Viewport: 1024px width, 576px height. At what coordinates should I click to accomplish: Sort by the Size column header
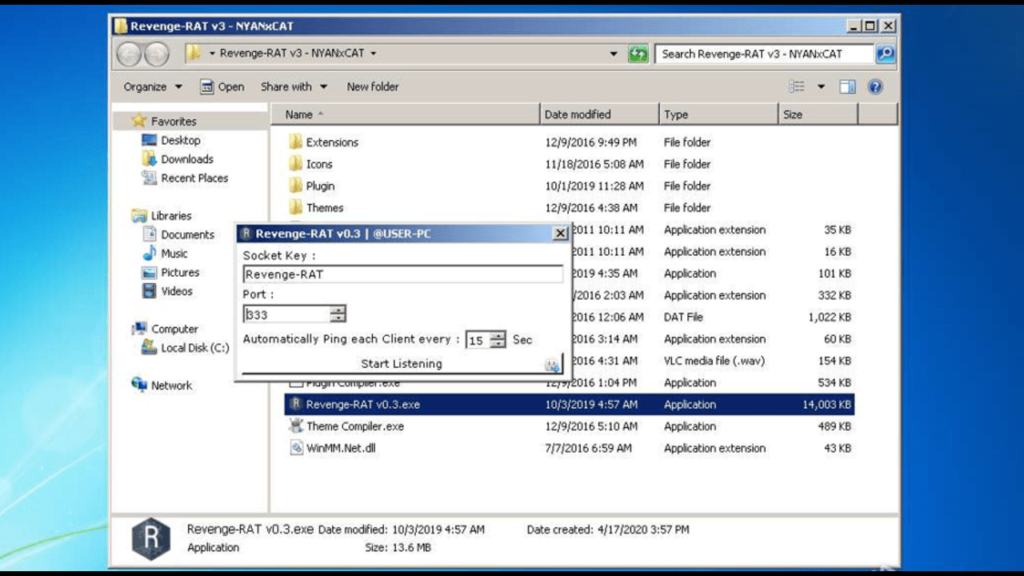click(818, 114)
